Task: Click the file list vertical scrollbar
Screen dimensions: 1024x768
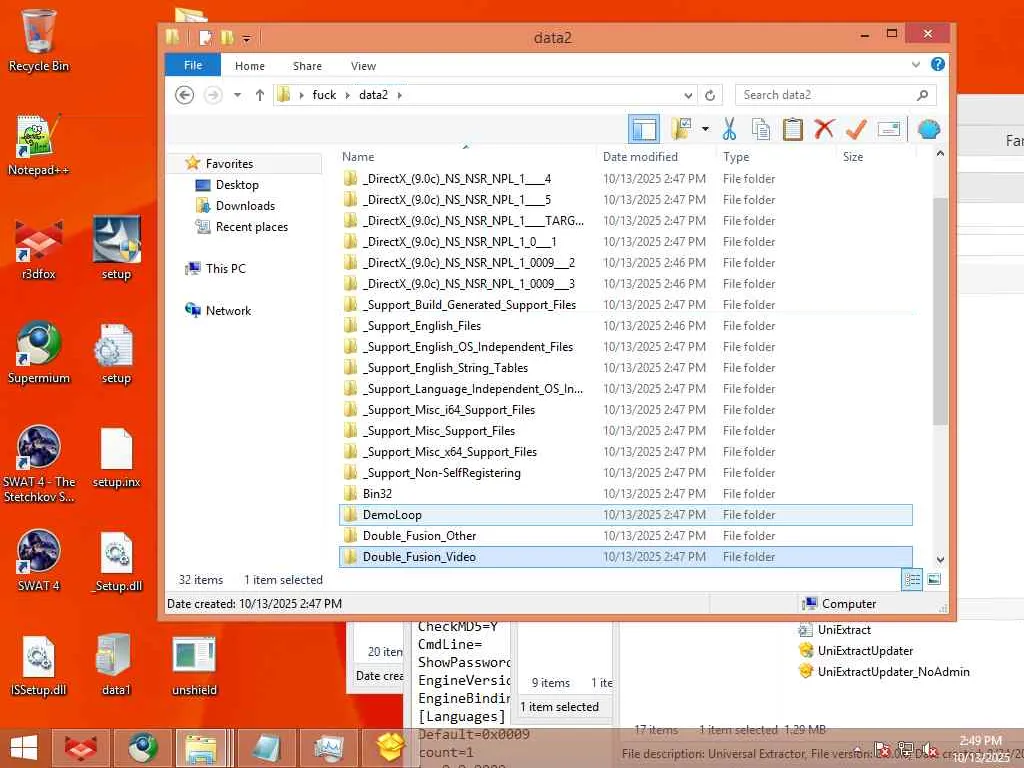Action: click(940, 310)
